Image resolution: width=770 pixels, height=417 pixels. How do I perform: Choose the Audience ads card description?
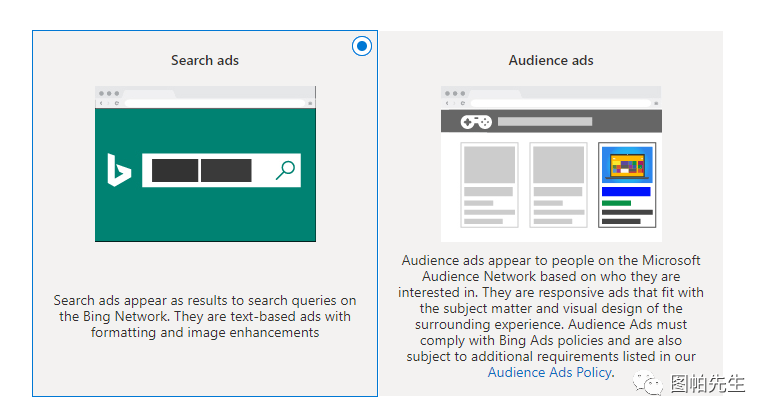pyautogui.click(x=551, y=309)
